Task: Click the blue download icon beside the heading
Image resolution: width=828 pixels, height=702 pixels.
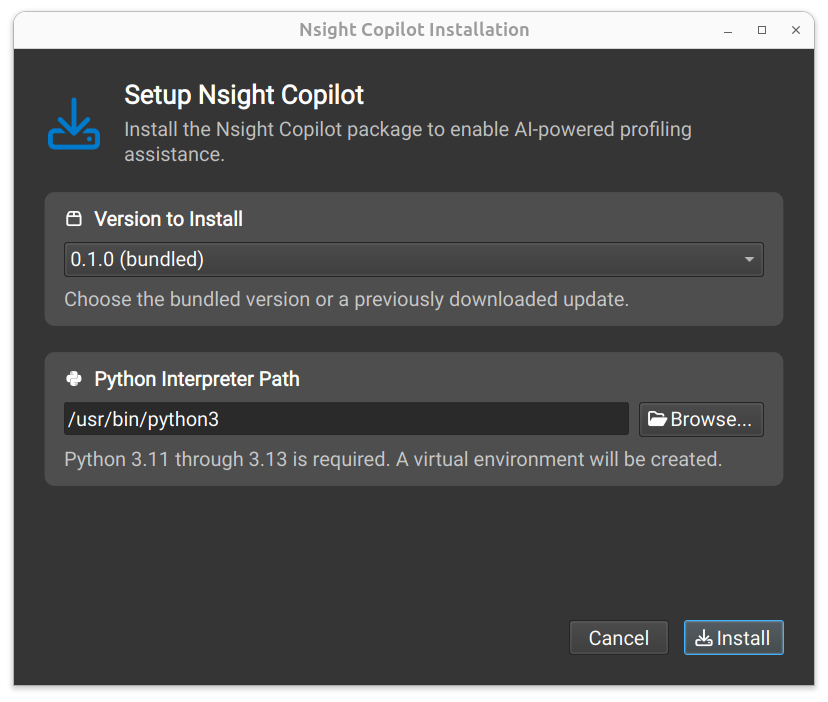Action: pos(74,124)
